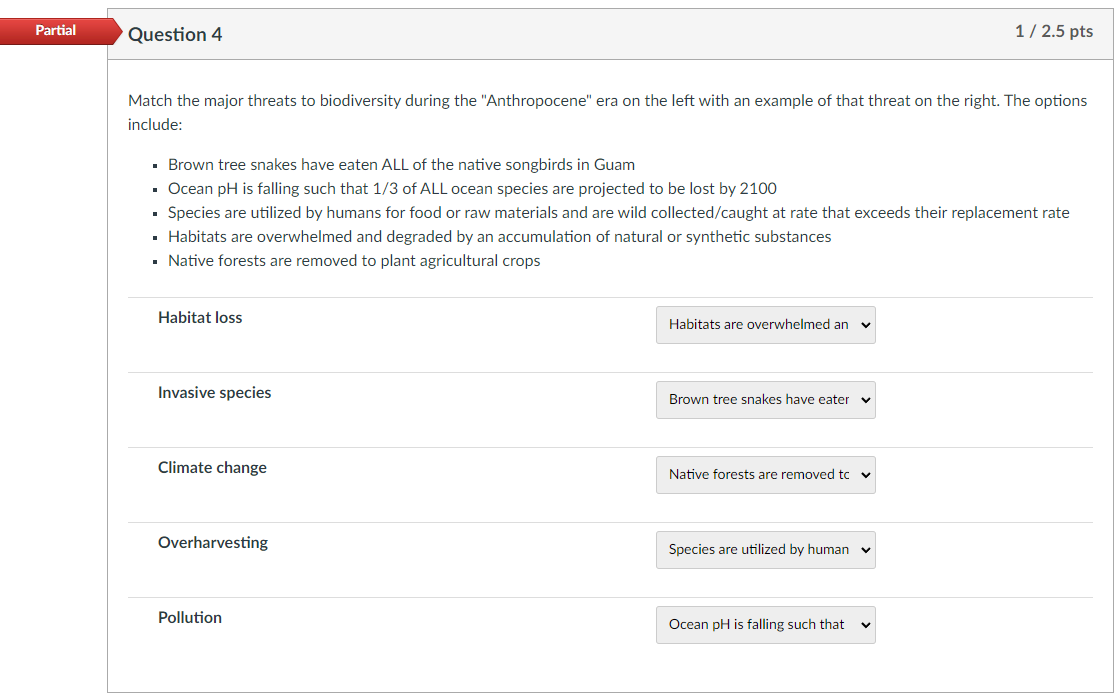Open the Habitat loss answer dropdown
Screen dimensions: 1118x698
click(765, 325)
